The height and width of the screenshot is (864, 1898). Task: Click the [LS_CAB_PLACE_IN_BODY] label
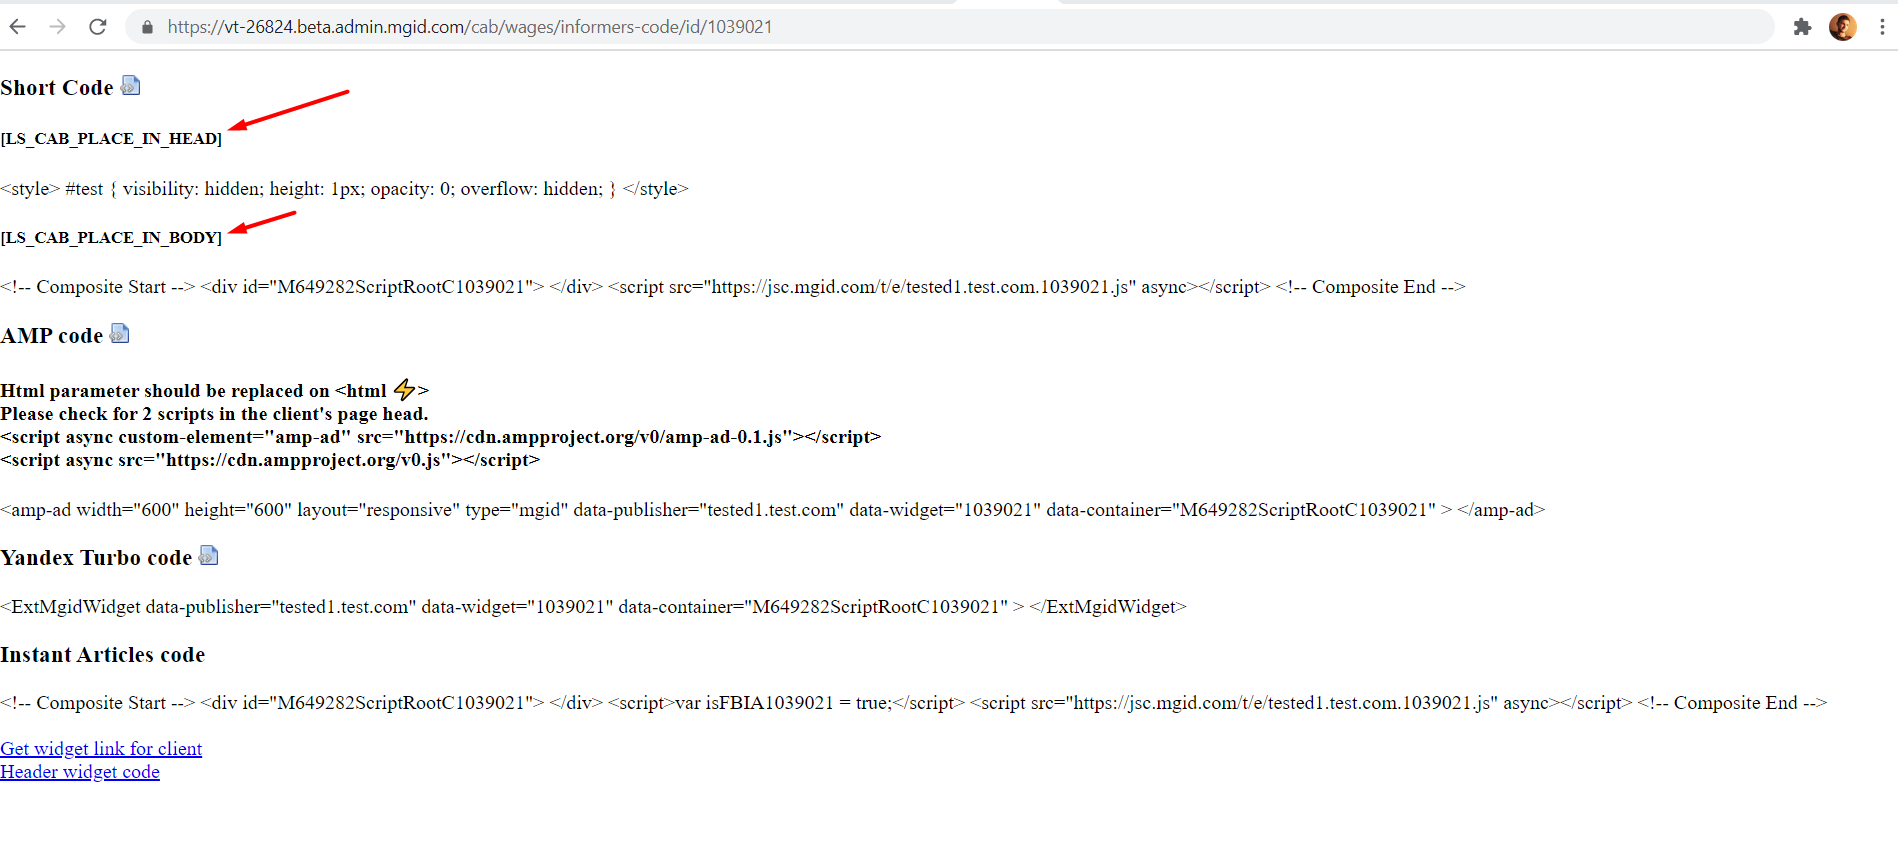point(111,238)
